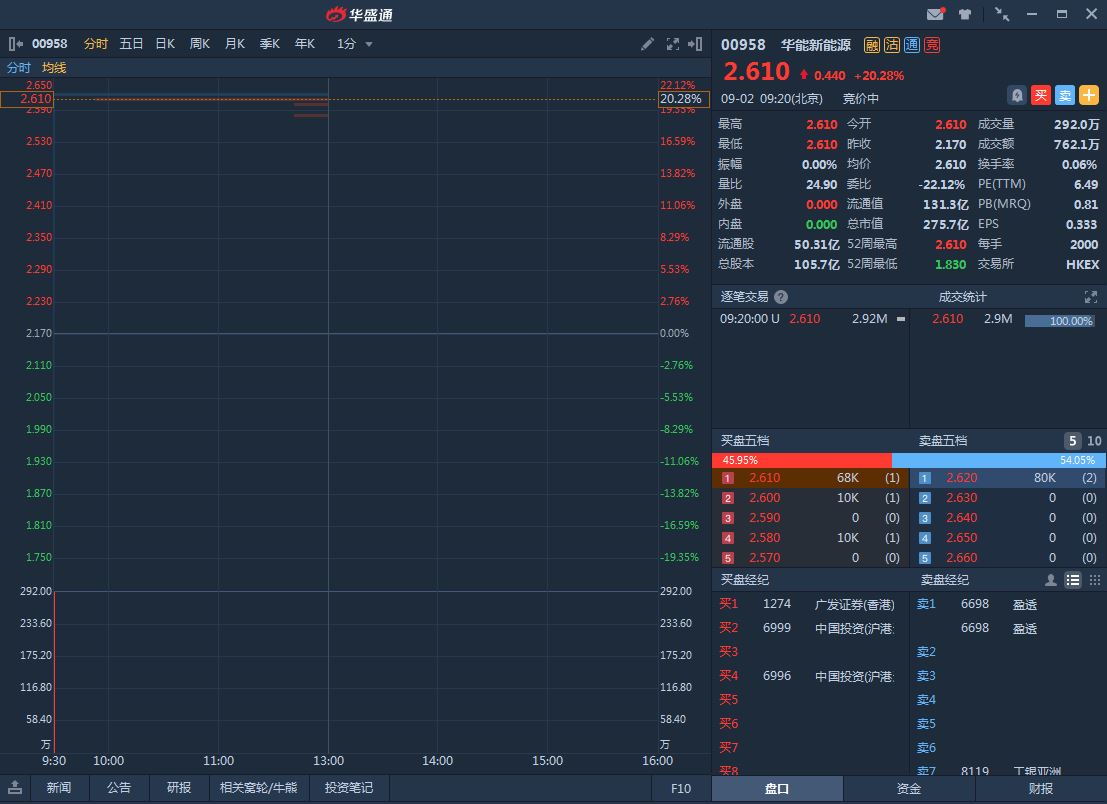1107x804 pixels.
Task: Select the pencil drawing tool
Action: 647,44
